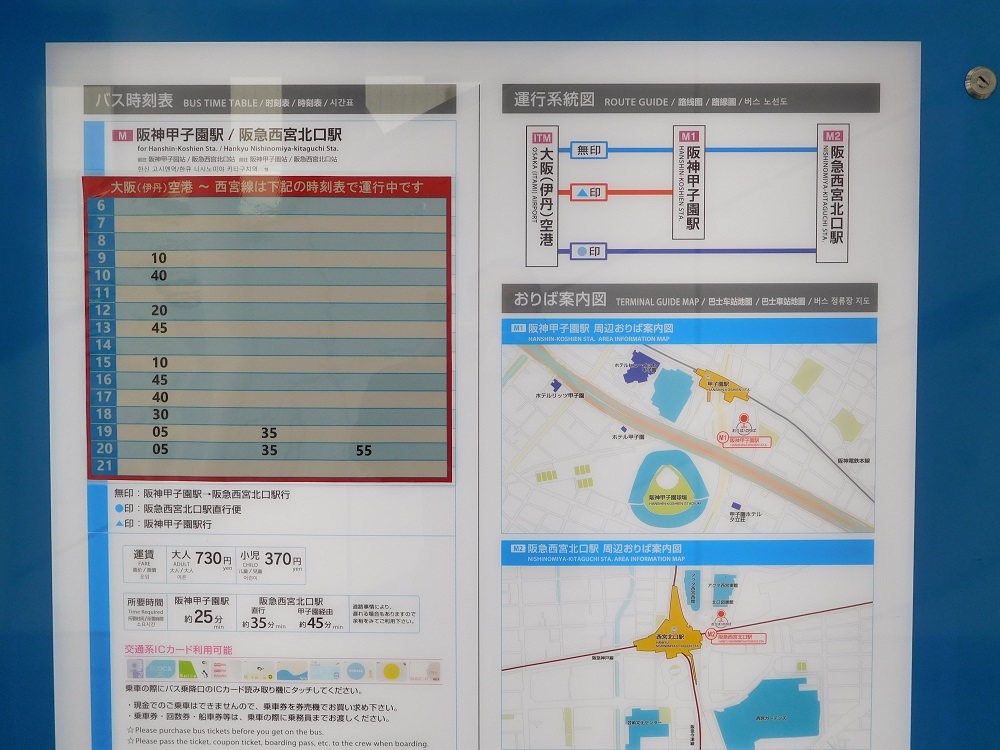Viewport: 1000px width, 750px height.
Task: Click the pink 交通系ICカード利用可能 heading
Action: click(179, 650)
